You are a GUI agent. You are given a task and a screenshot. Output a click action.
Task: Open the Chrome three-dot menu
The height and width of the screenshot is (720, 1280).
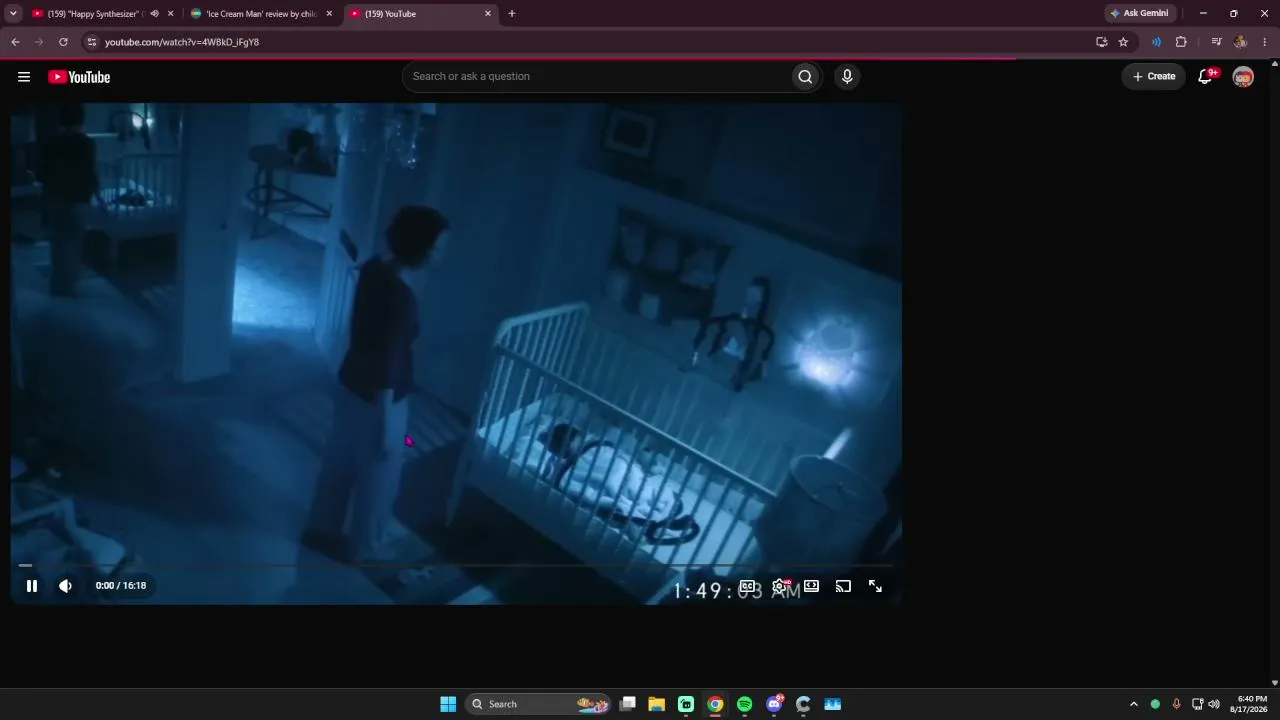1265,42
